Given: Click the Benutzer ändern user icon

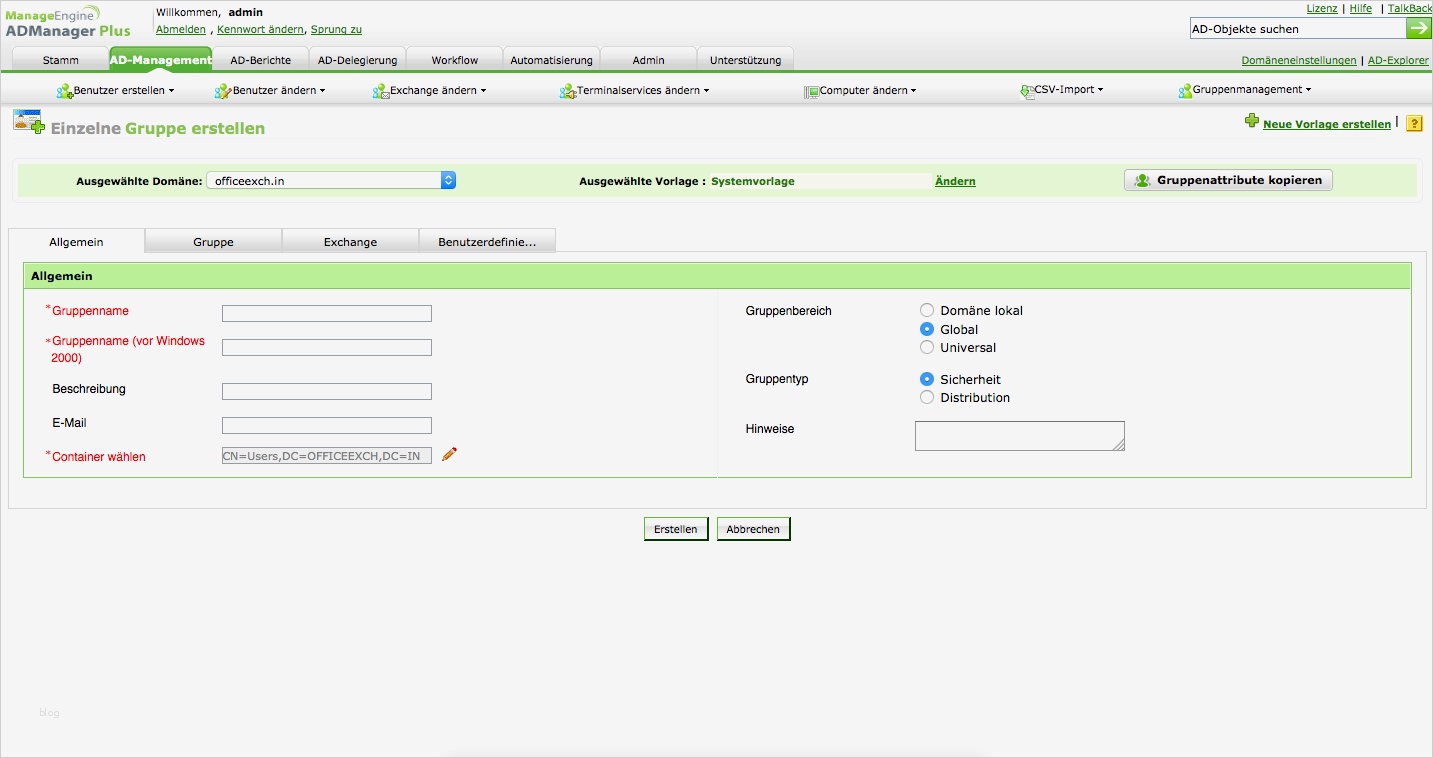Looking at the screenshot, I should 223,91.
